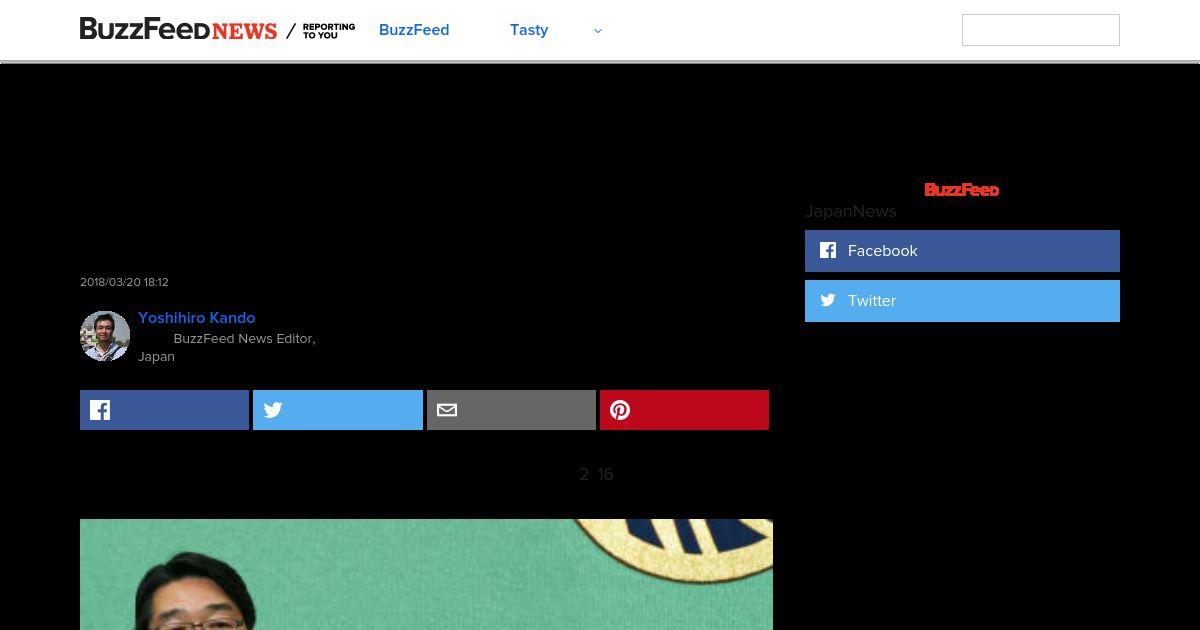Image resolution: width=1200 pixels, height=630 pixels.
Task: Open the article lead photo
Action: (426, 574)
